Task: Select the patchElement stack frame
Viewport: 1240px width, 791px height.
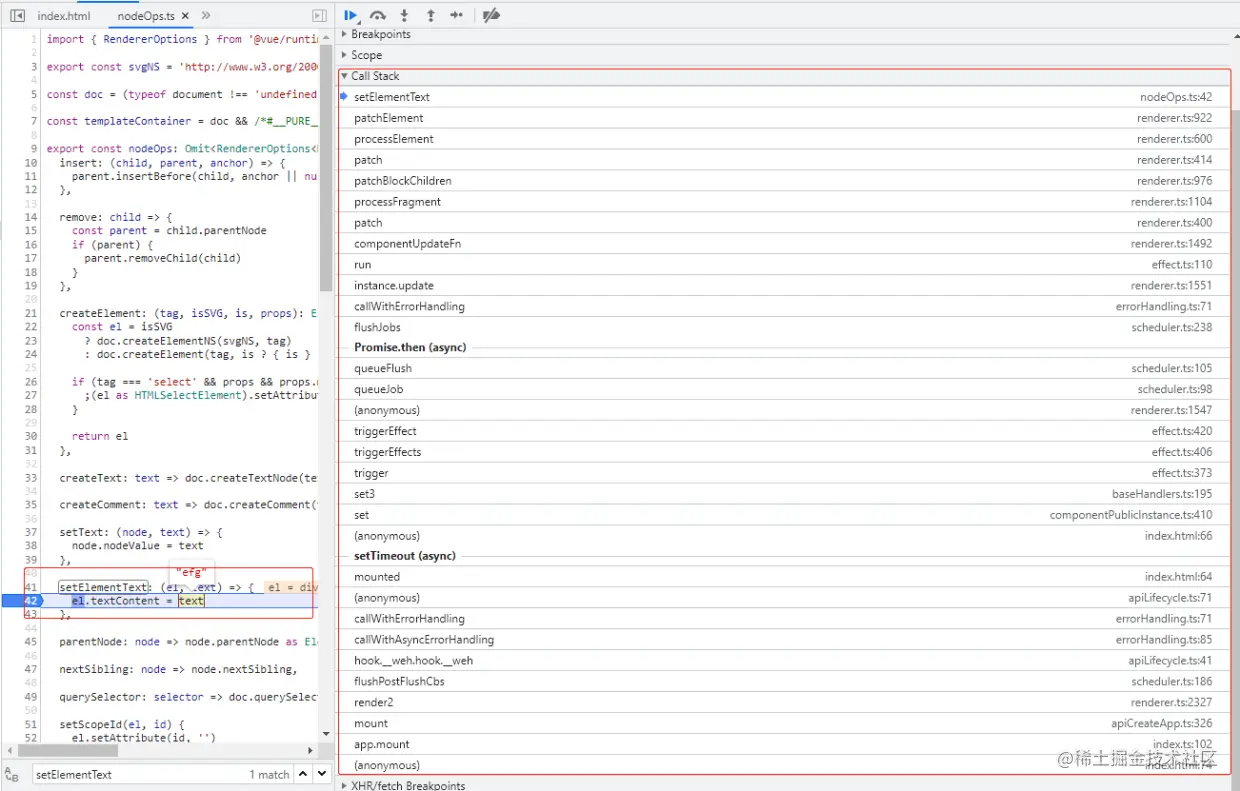Action: pyautogui.click(x=785, y=118)
